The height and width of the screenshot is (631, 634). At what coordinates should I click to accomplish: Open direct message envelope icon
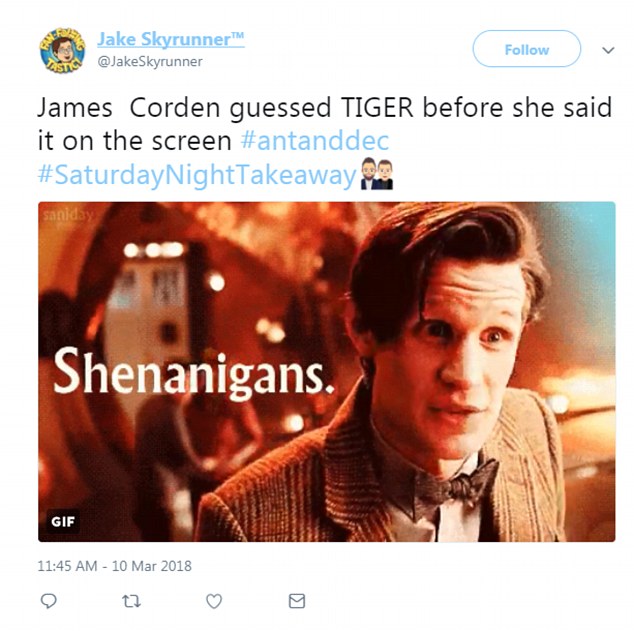click(297, 601)
